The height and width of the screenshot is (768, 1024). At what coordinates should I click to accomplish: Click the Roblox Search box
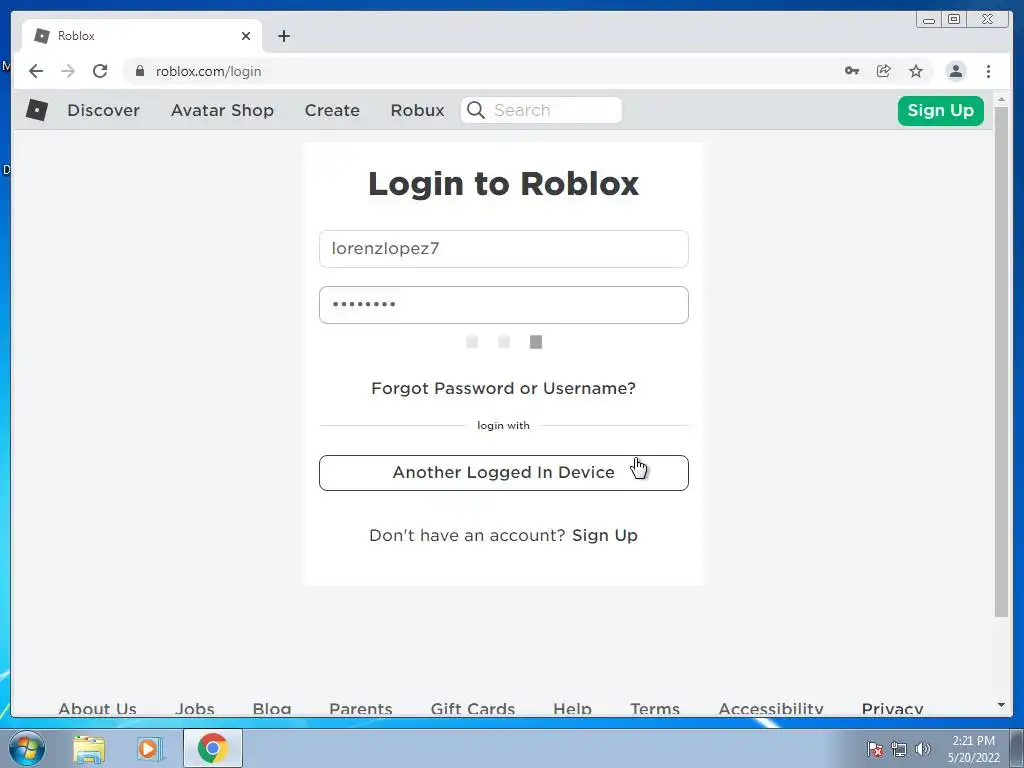[541, 110]
